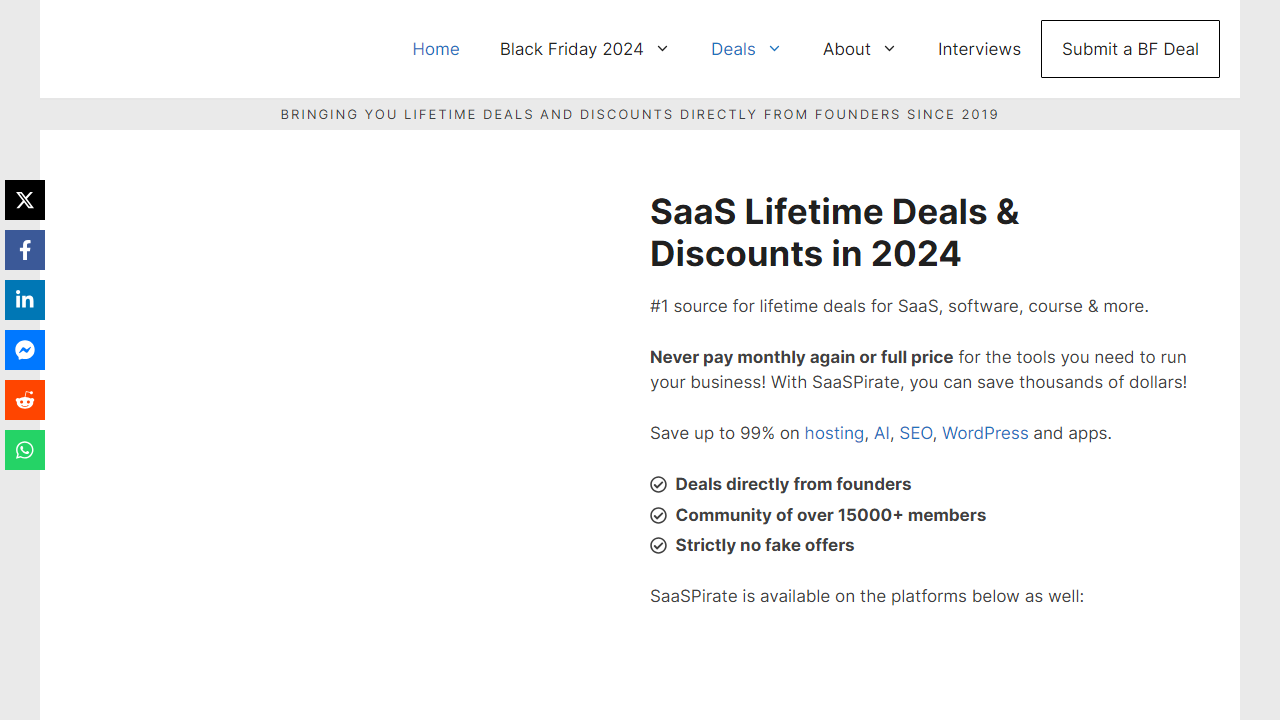Viewport: 1280px width, 720px height.
Task: Visit the WordPress deals link
Action: coord(985,433)
